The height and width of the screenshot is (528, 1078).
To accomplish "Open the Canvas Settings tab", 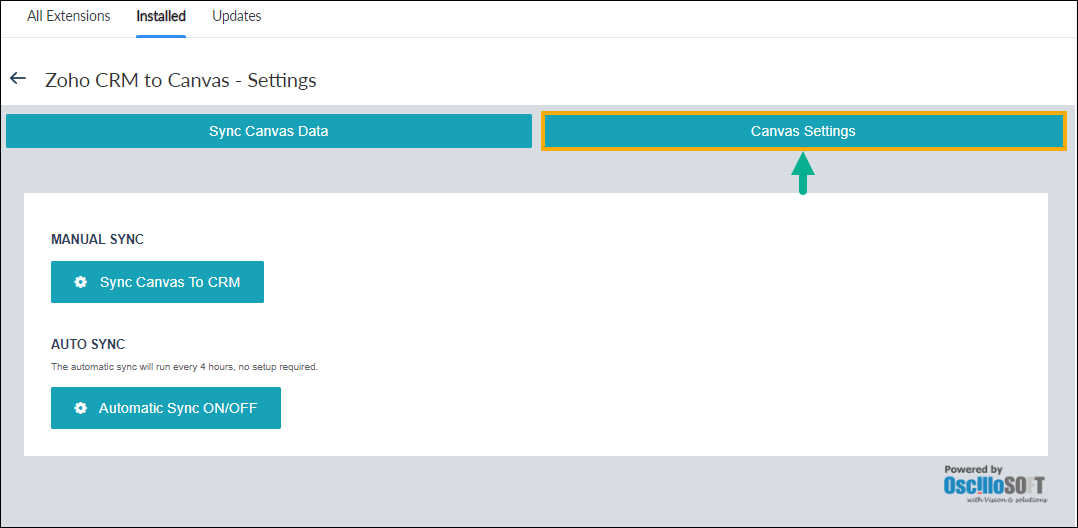I will (x=803, y=131).
